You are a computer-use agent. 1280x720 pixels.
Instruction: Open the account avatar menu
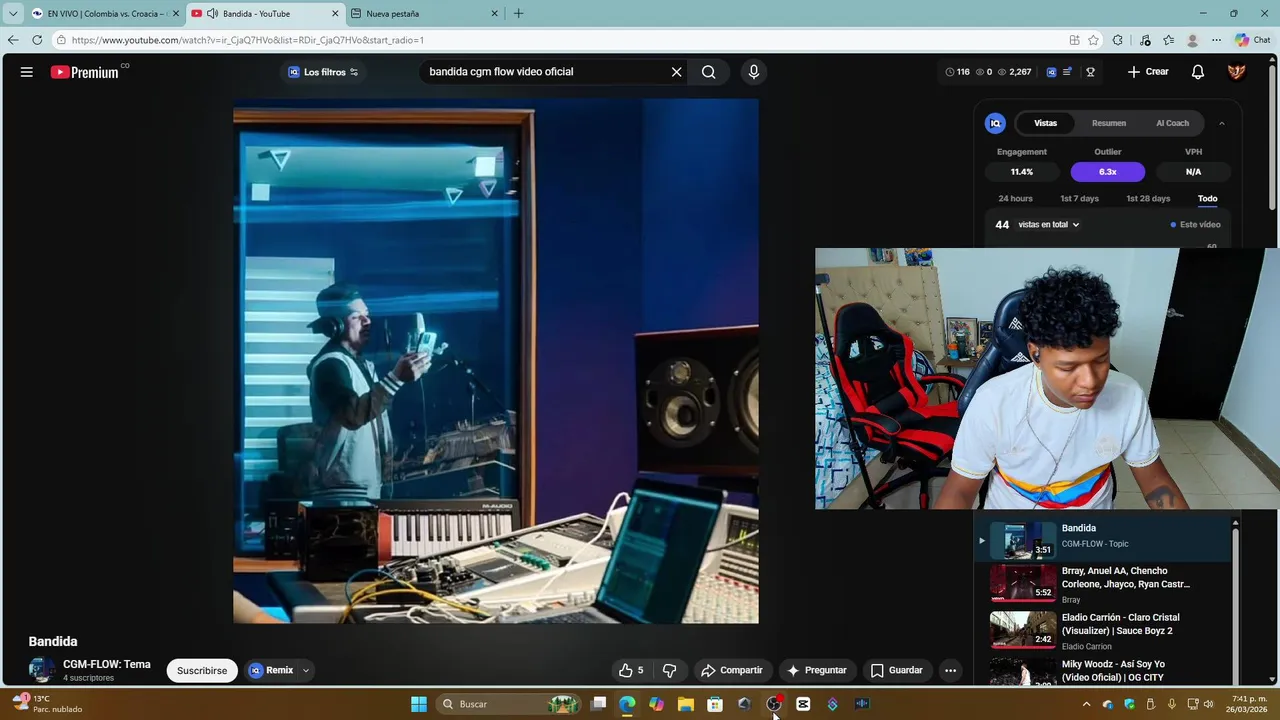pyautogui.click(x=1237, y=72)
